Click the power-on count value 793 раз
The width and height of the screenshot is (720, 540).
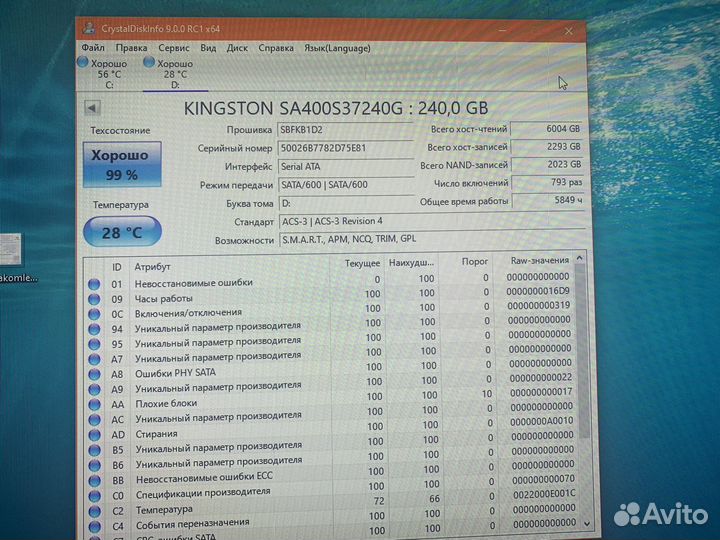(548, 182)
